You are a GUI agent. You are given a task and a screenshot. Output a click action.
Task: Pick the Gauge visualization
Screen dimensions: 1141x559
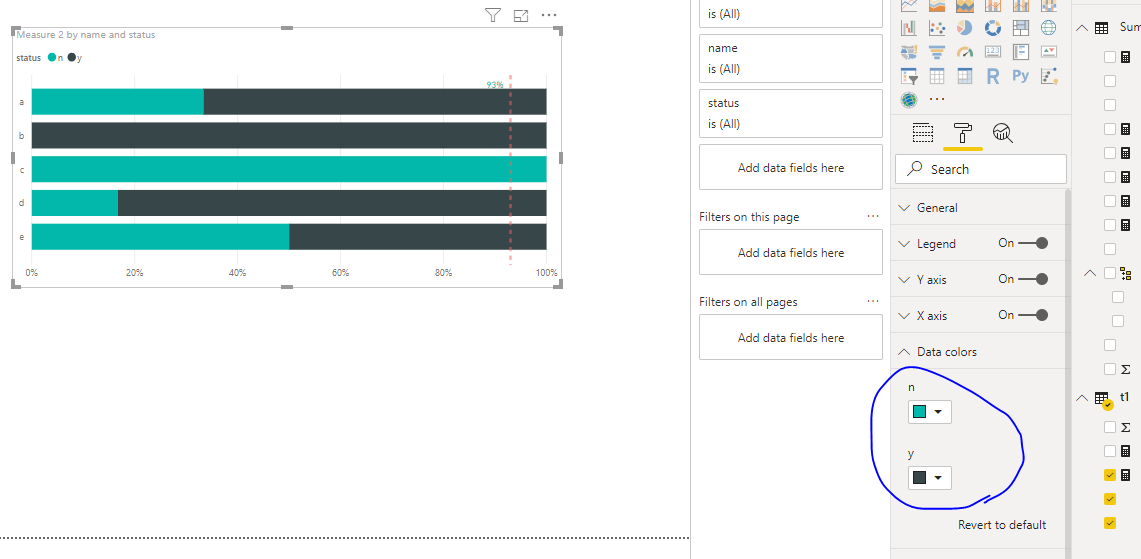click(964, 52)
